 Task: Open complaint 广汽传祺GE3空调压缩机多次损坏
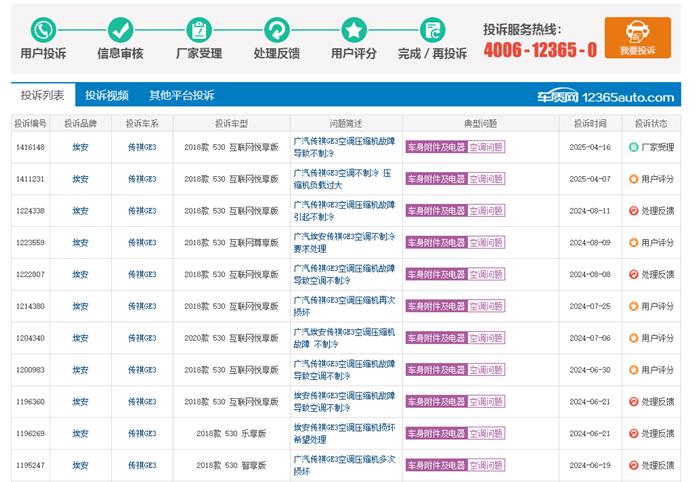pyautogui.click(x=344, y=465)
